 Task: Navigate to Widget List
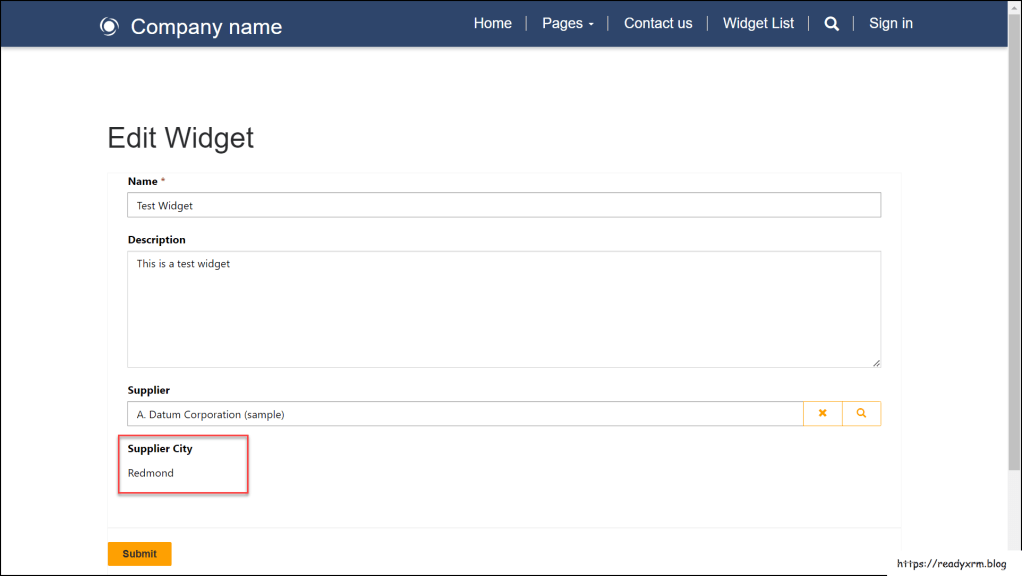(x=758, y=24)
